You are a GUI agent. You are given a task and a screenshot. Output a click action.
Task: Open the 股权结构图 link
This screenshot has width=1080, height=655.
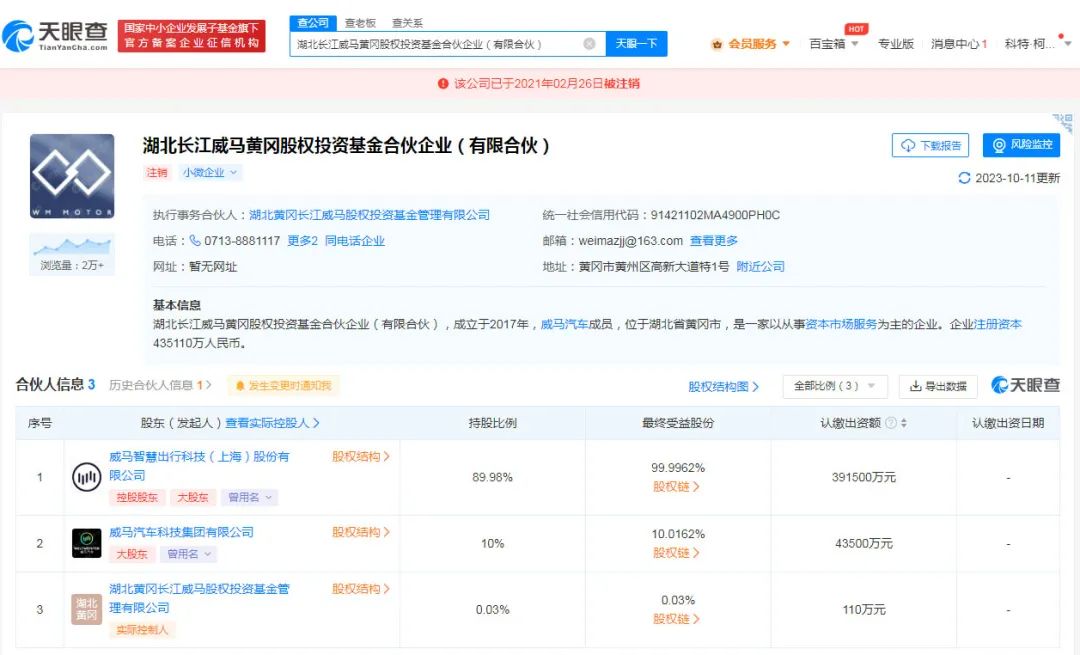coord(723,386)
